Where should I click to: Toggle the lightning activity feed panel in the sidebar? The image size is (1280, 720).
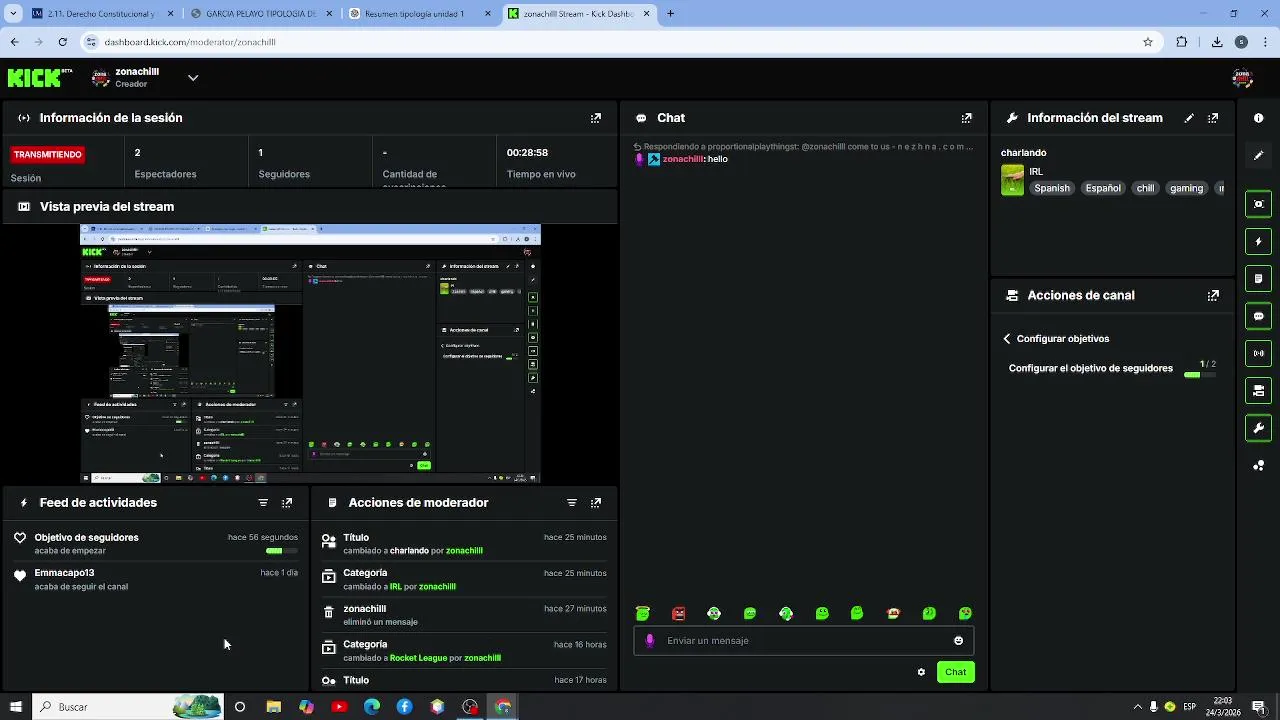[x=1258, y=241]
